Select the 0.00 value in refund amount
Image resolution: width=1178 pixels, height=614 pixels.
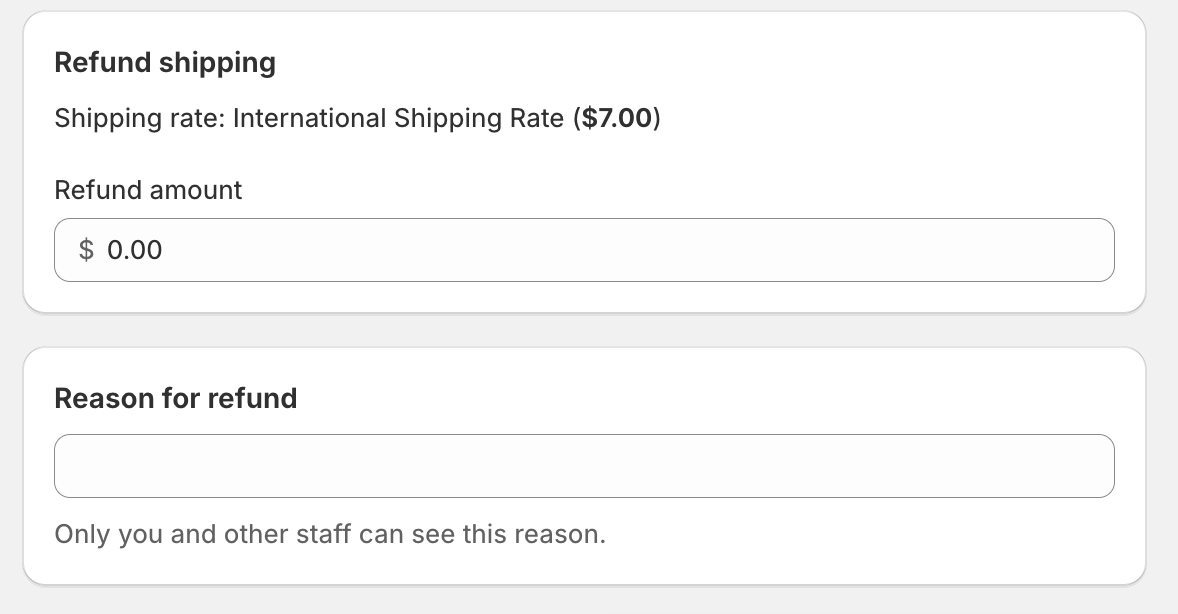[134, 250]
